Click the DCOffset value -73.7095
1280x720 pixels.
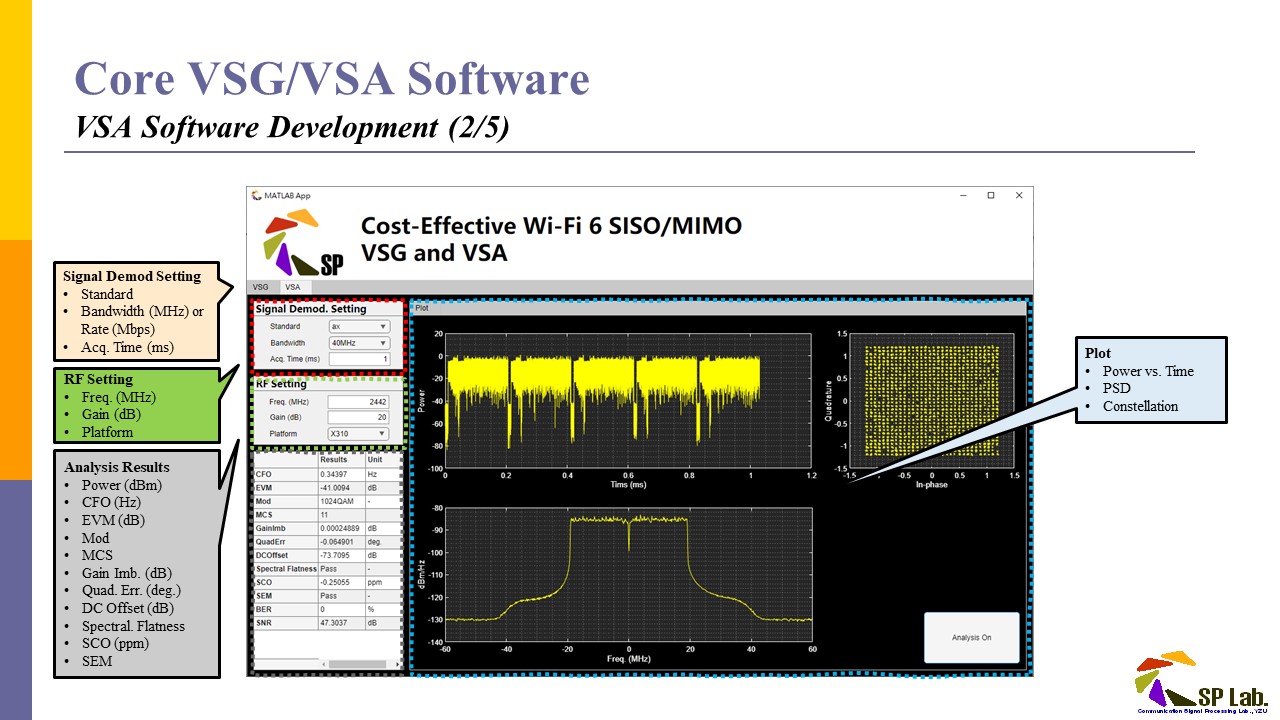click(341, 556)
